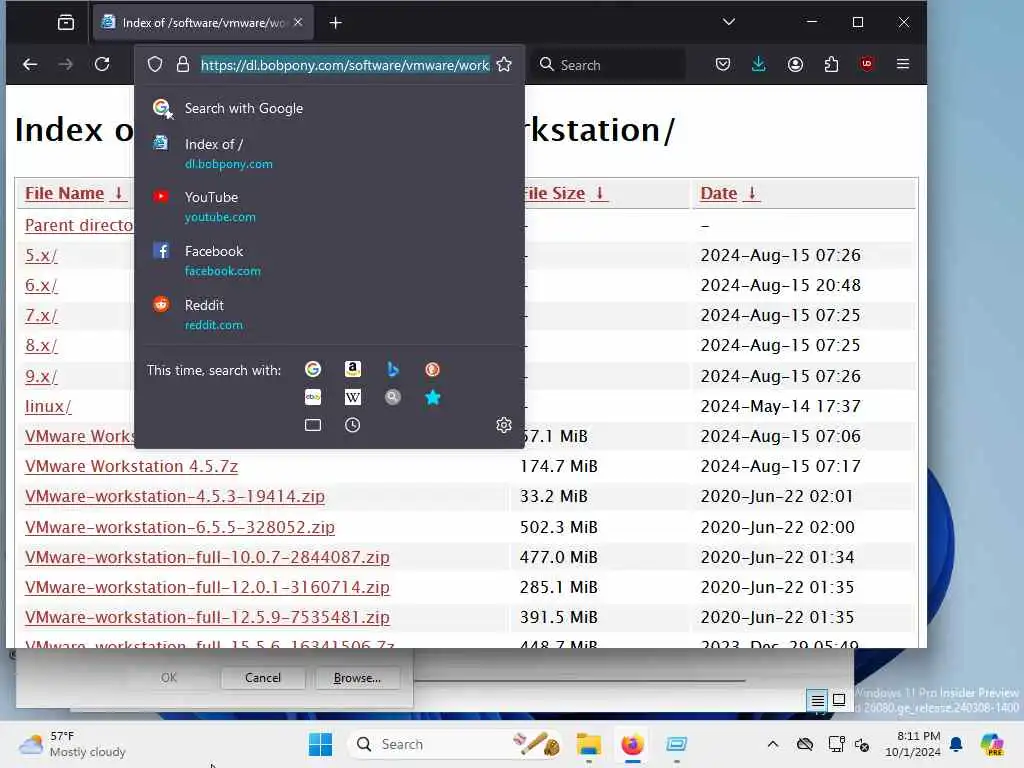This screenshot has height=768, width=1024.
Task: Open the 7.x/ folder link
Action: point(41,315)
